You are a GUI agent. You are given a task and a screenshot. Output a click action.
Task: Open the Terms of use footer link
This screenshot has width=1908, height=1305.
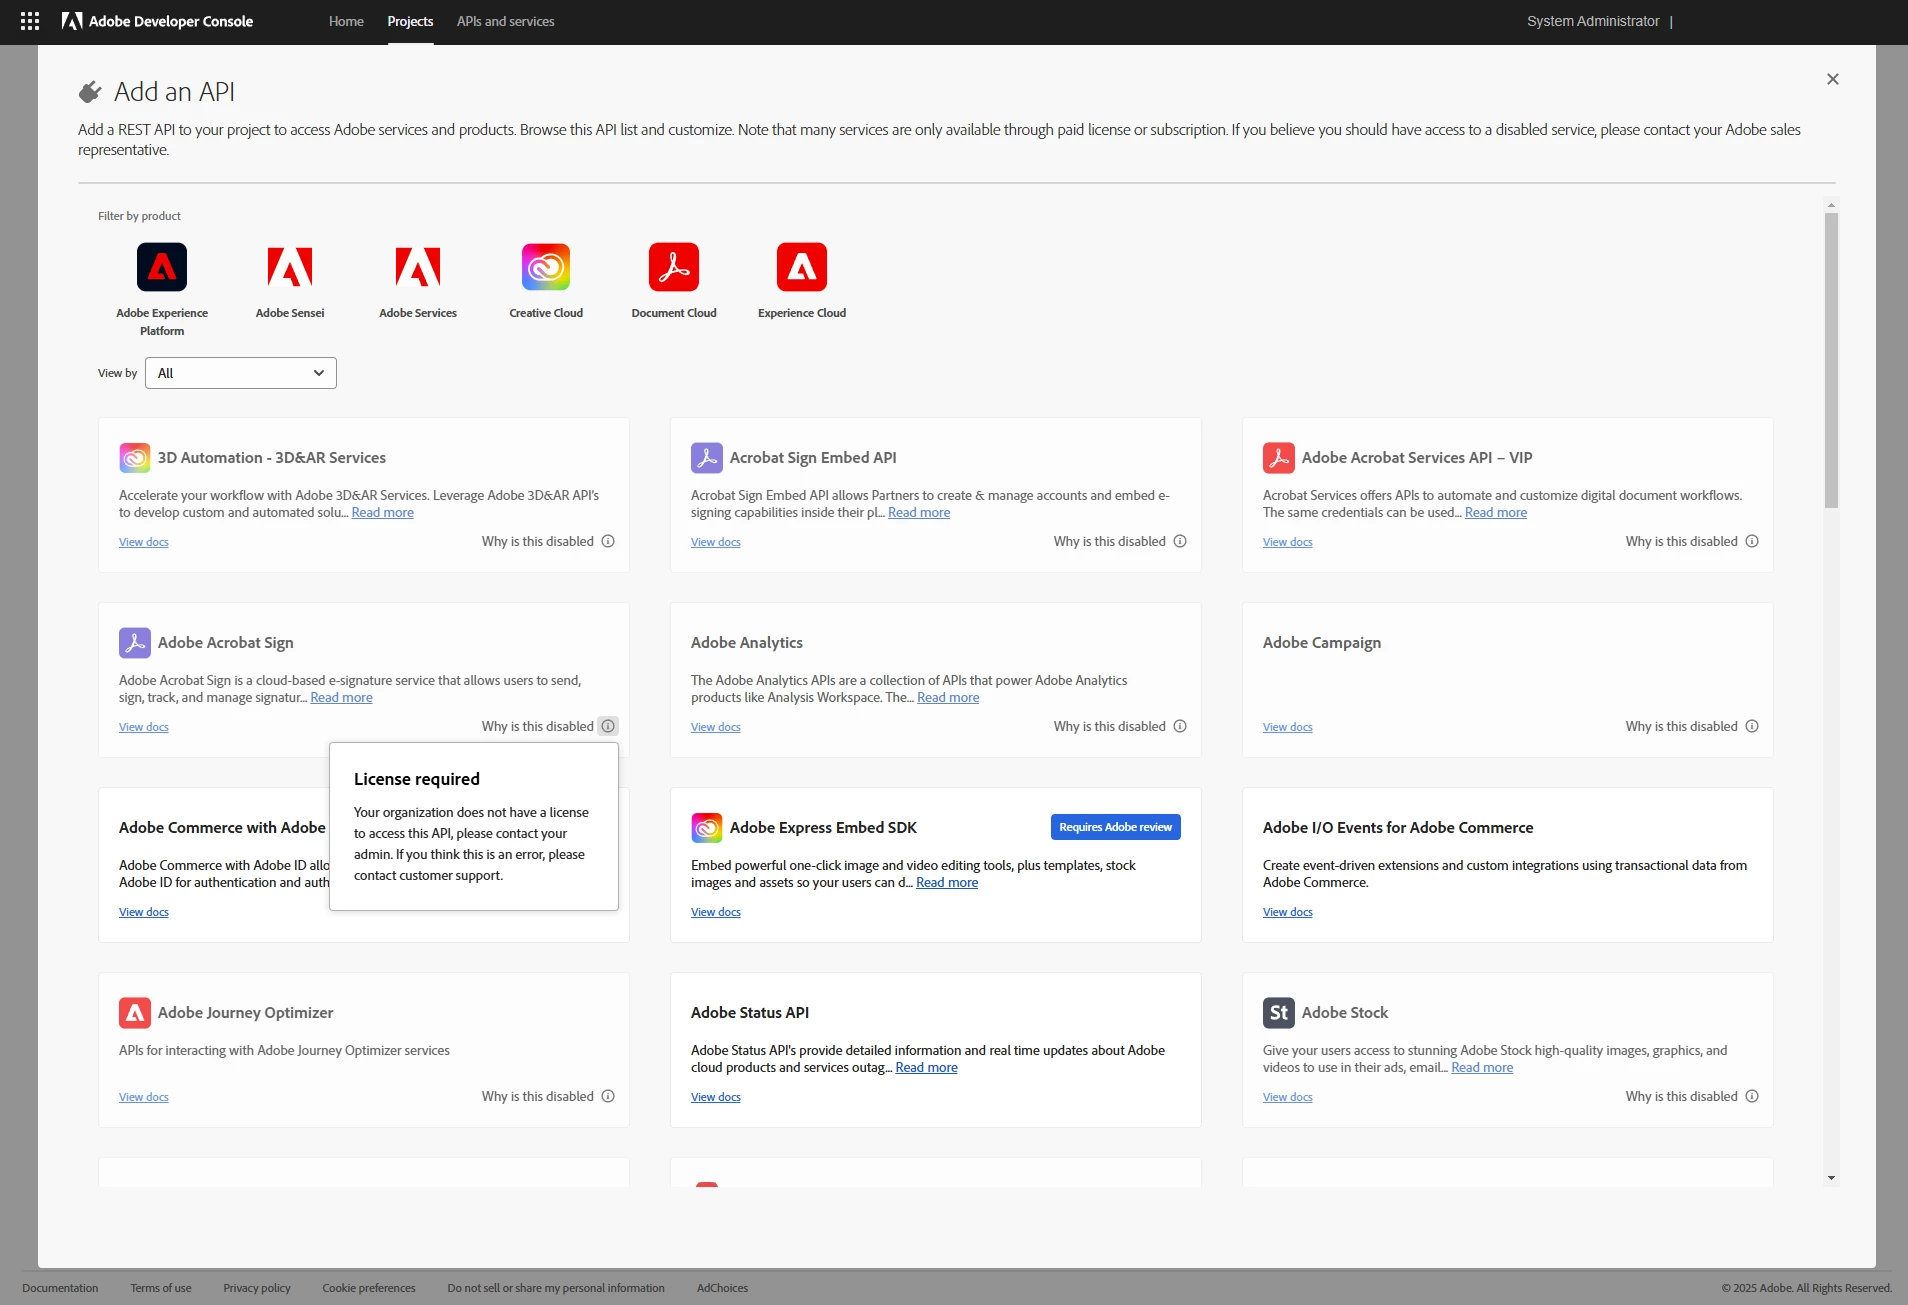click(160, 1288)
